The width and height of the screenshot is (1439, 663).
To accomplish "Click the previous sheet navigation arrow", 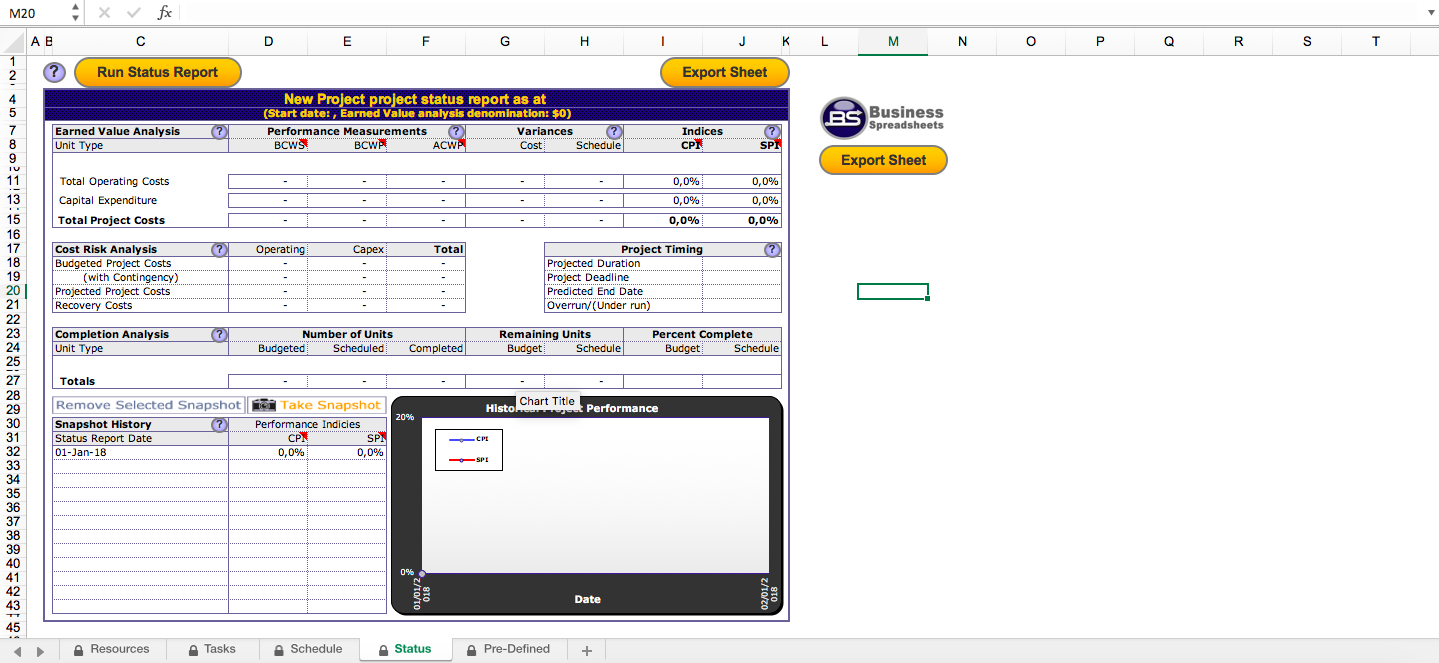I will (16, 650).
